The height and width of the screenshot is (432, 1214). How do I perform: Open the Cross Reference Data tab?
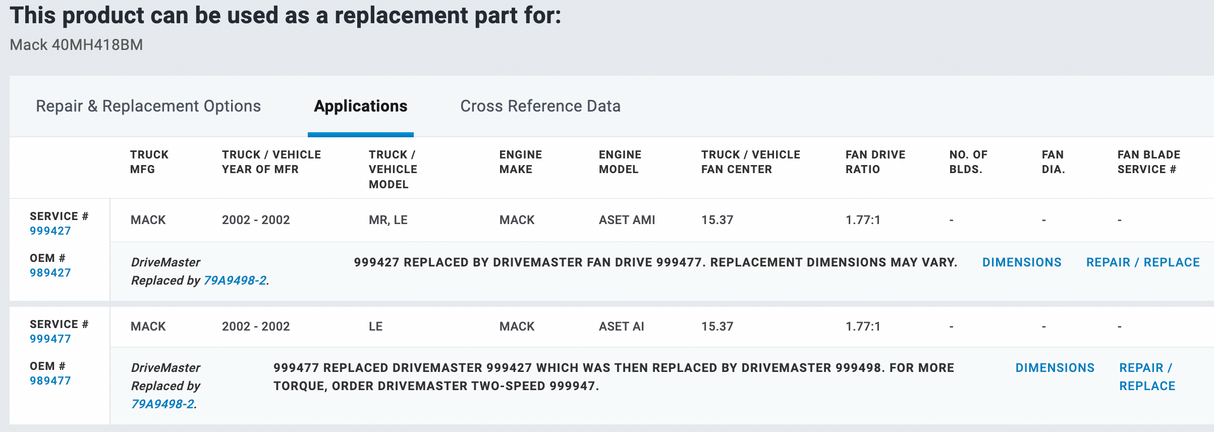click(540, 106)
